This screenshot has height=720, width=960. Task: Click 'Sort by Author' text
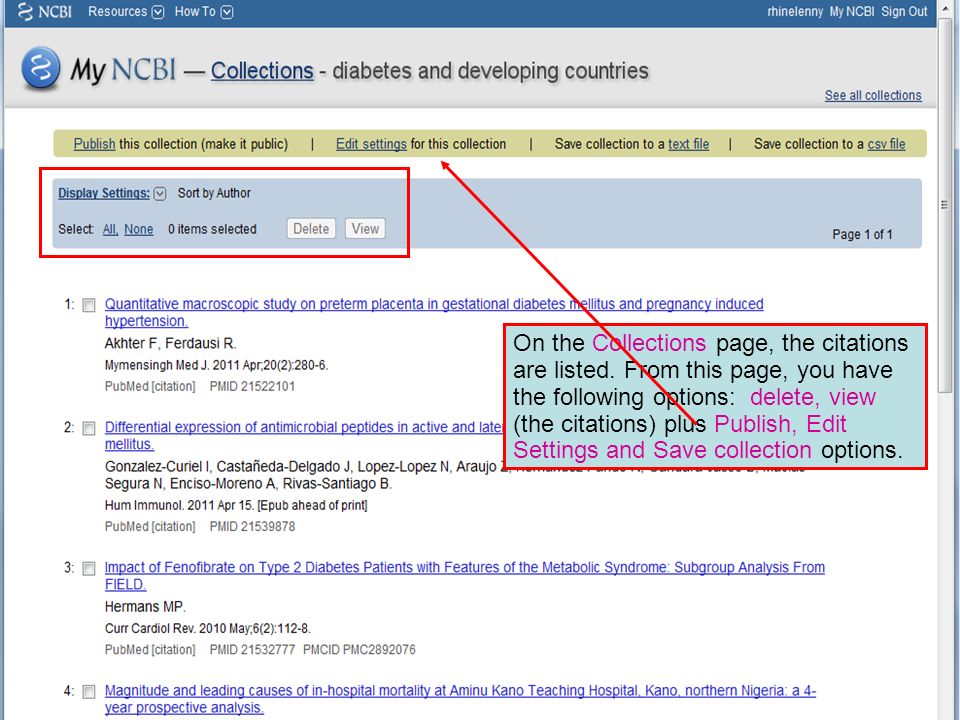[x=214, y=193]
